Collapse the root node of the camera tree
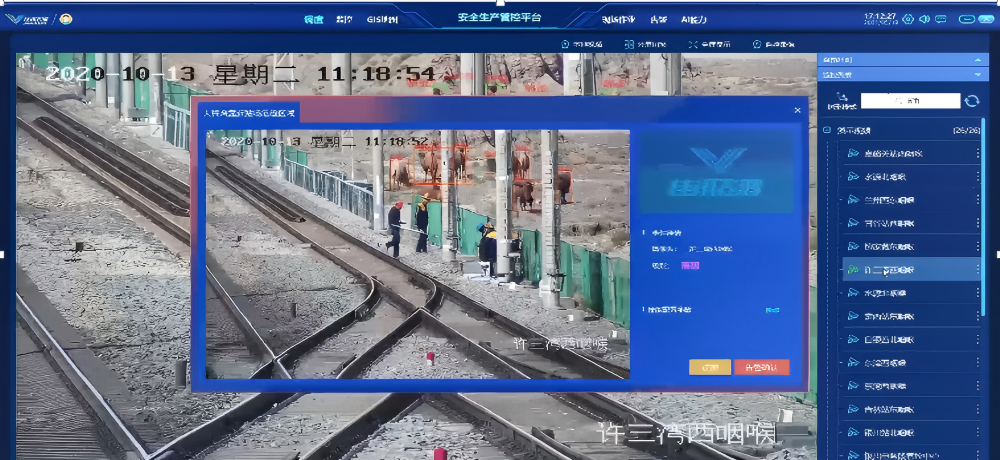The height and width of the screenshot is (460, 1000). 827,130
